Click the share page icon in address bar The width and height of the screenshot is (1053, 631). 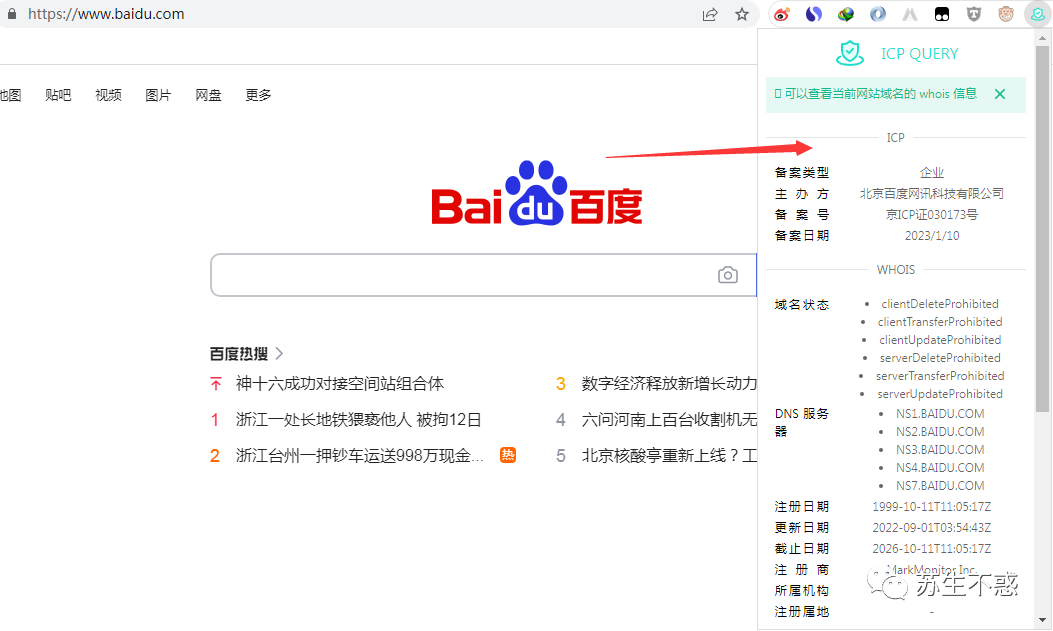(710, 14)
